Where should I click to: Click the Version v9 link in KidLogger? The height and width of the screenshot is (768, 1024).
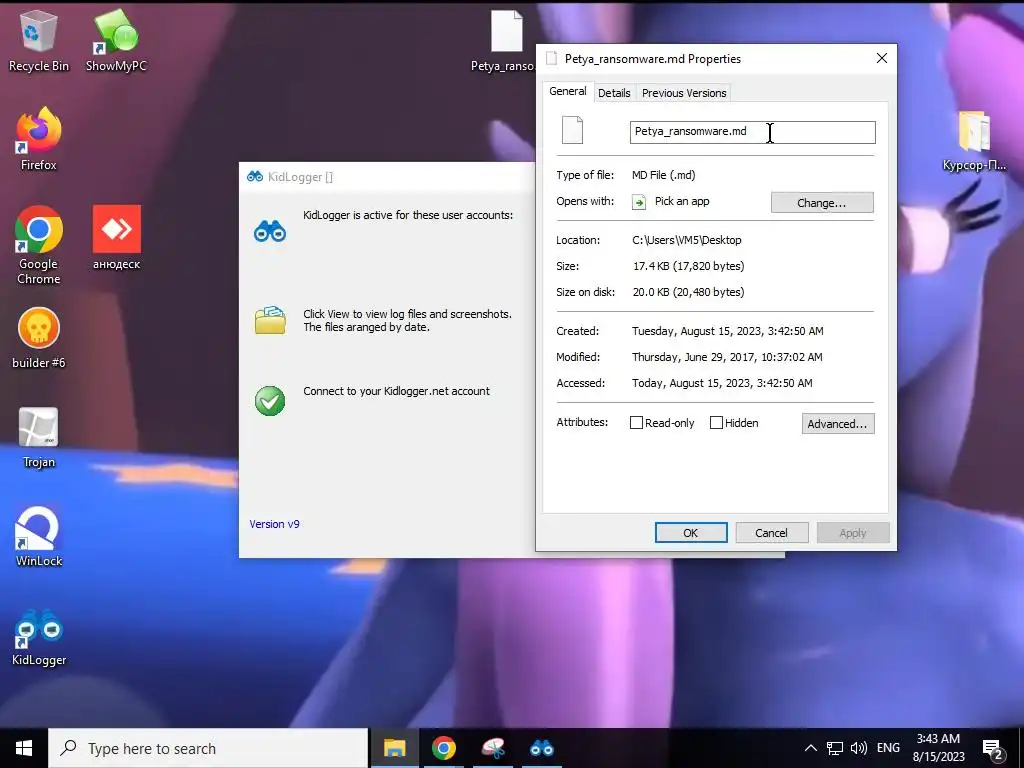[274, 524]
